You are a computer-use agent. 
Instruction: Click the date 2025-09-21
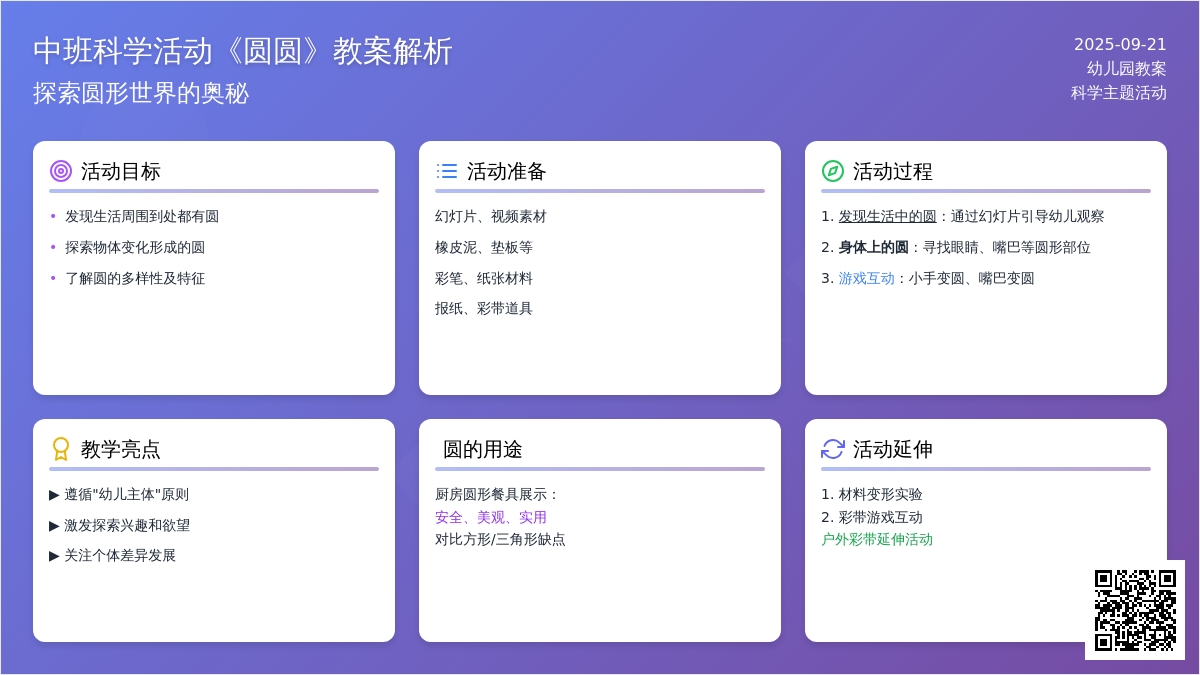point(1120,44)
